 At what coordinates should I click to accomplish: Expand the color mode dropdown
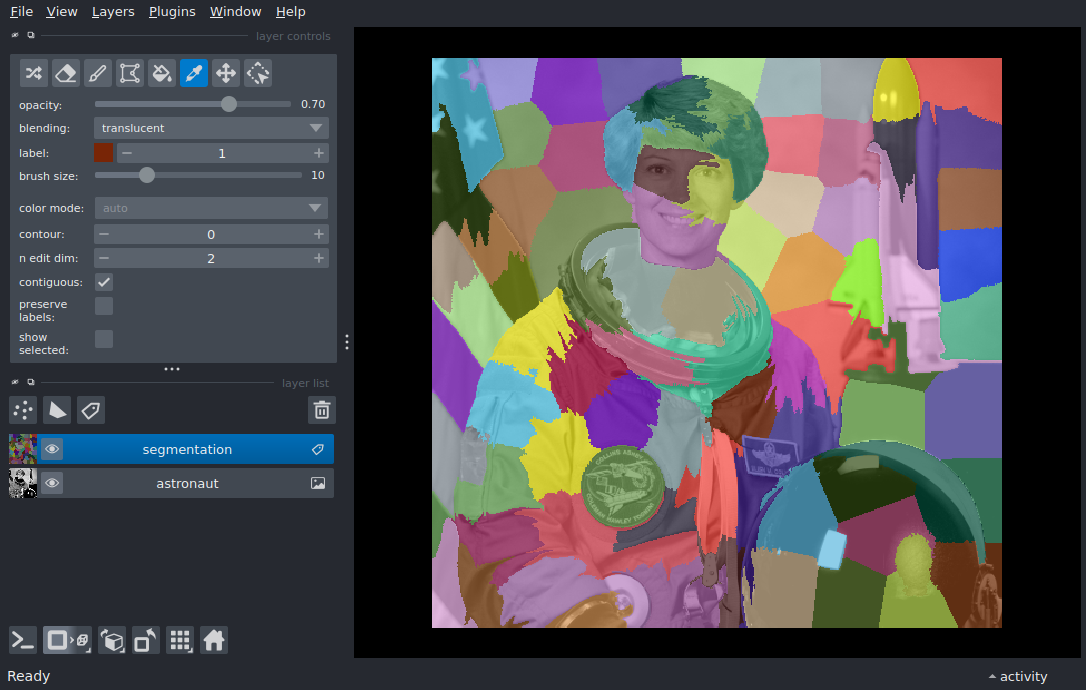(x=211, y=208)
